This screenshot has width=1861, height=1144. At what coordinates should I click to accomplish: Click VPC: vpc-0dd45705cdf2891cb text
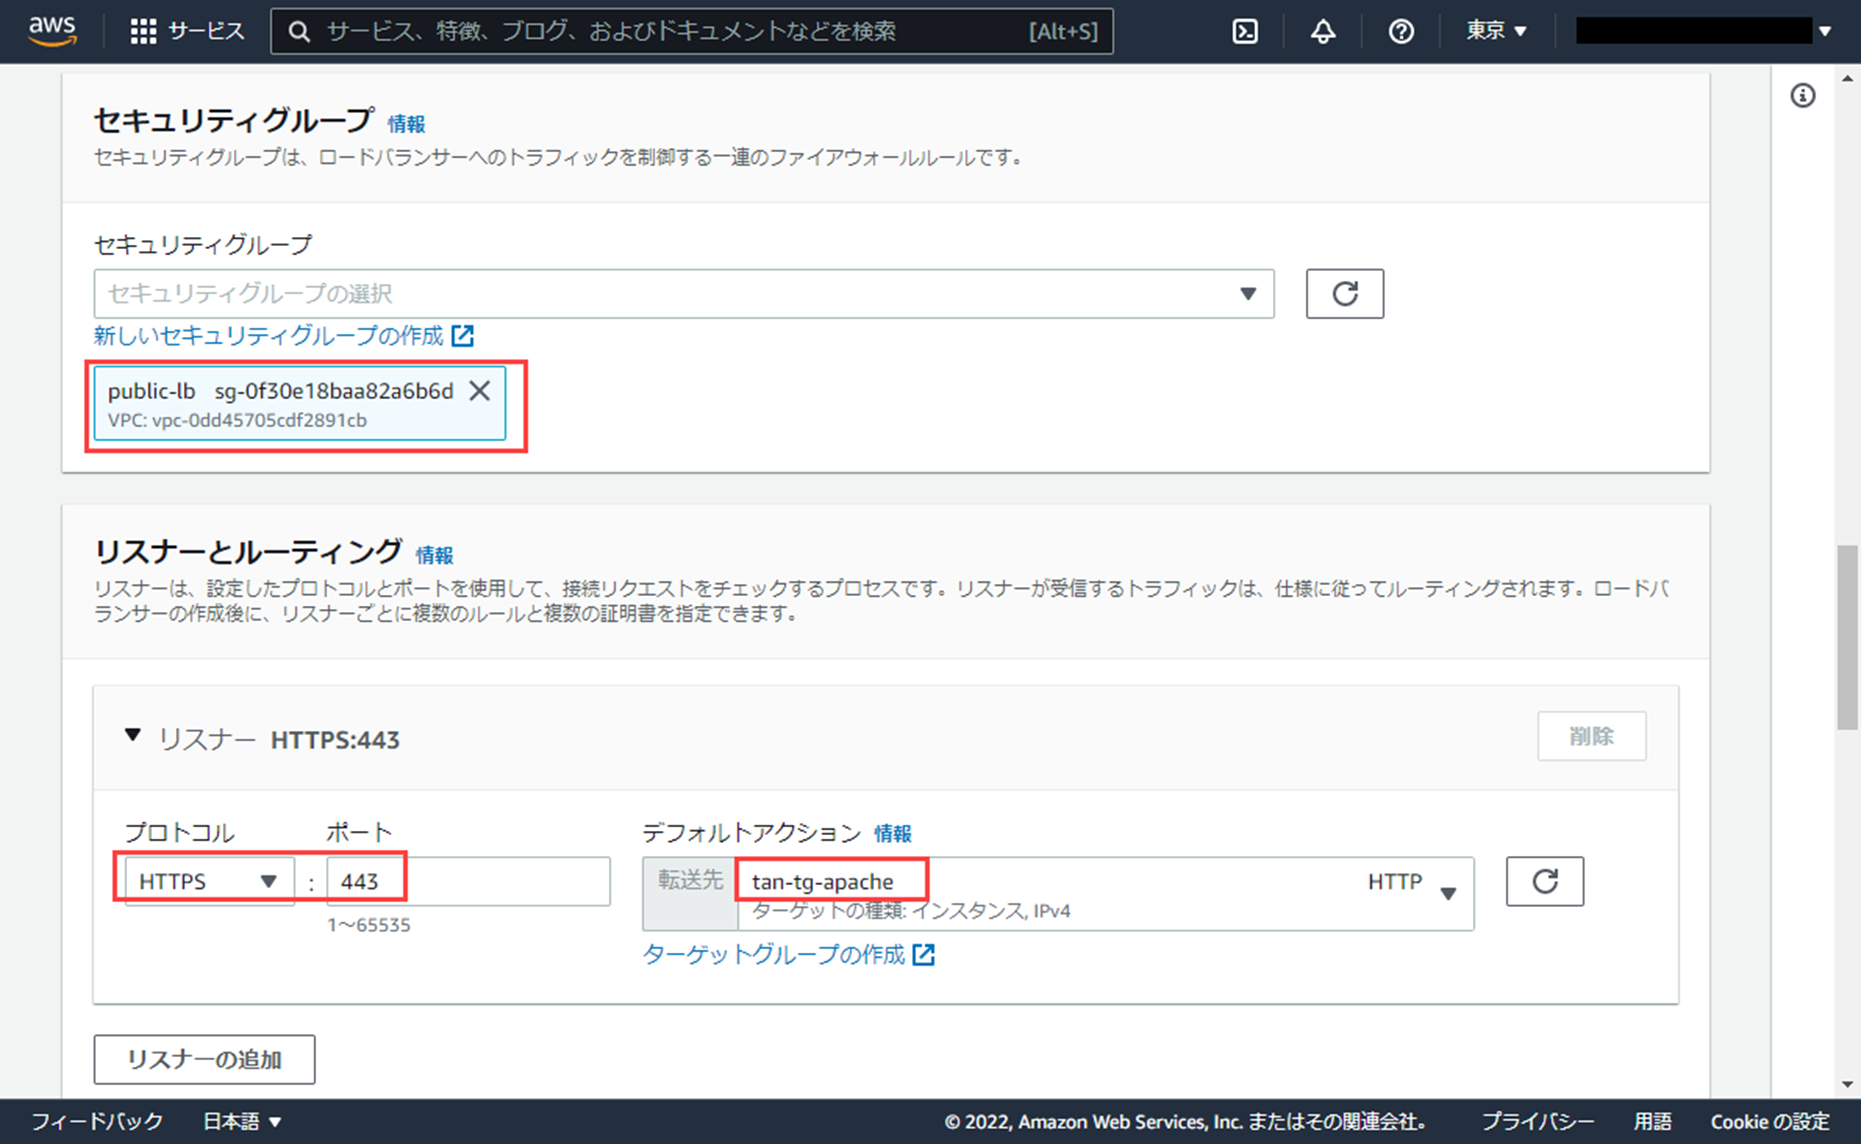237,421
